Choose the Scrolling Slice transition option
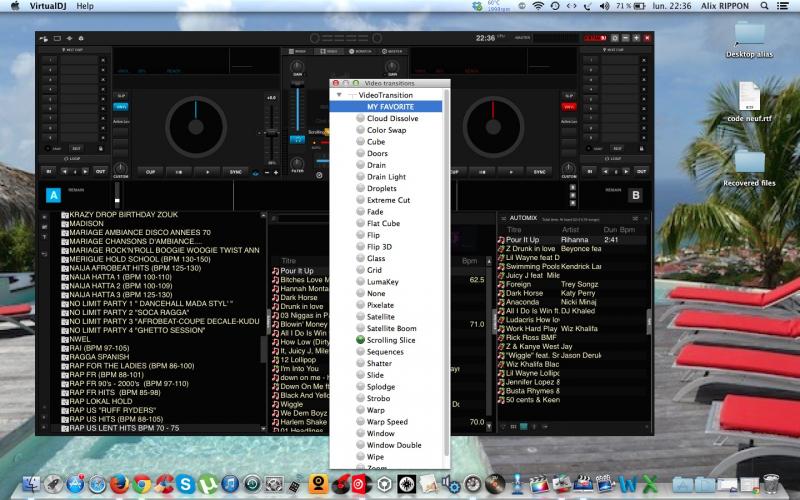800x500 pixels. point(360,340)
